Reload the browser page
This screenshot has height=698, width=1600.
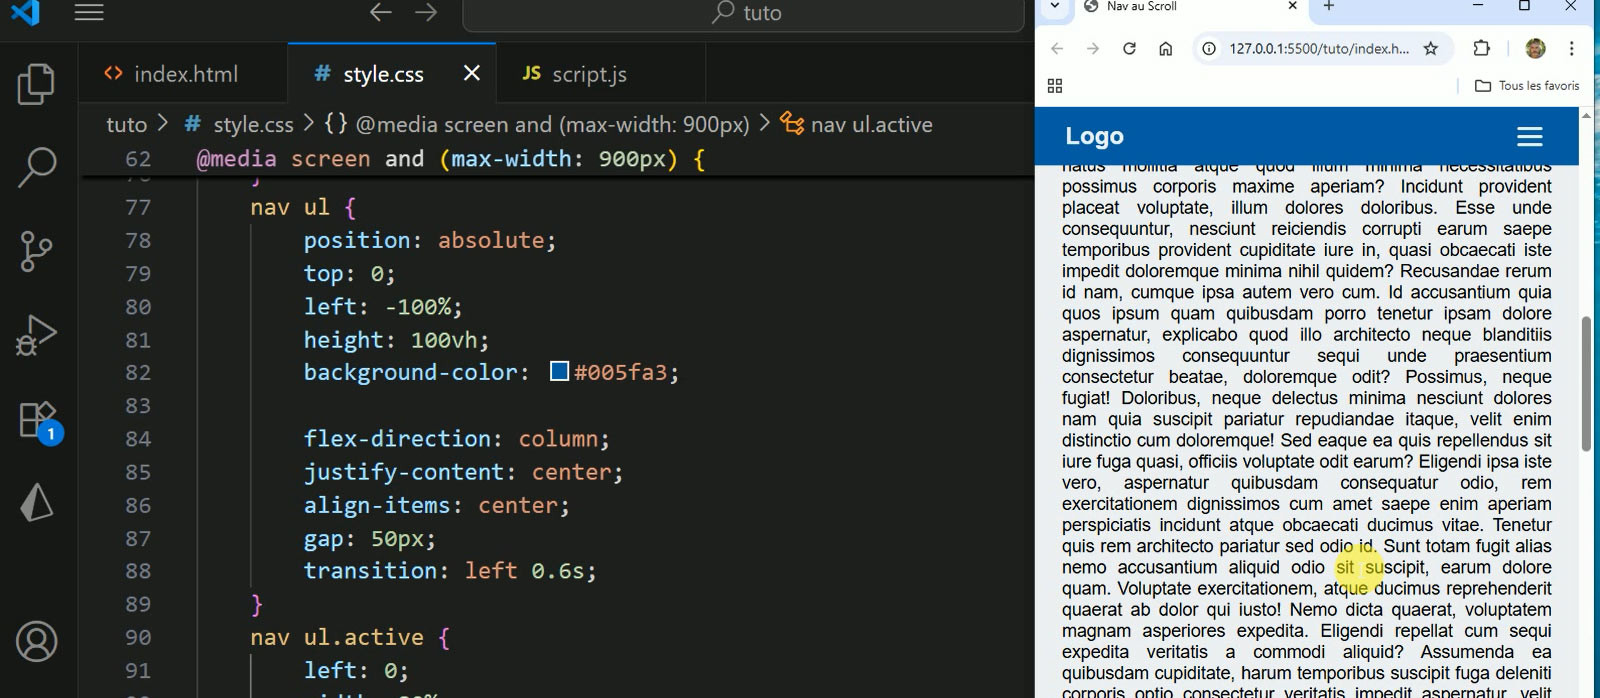click(1129, 48)
